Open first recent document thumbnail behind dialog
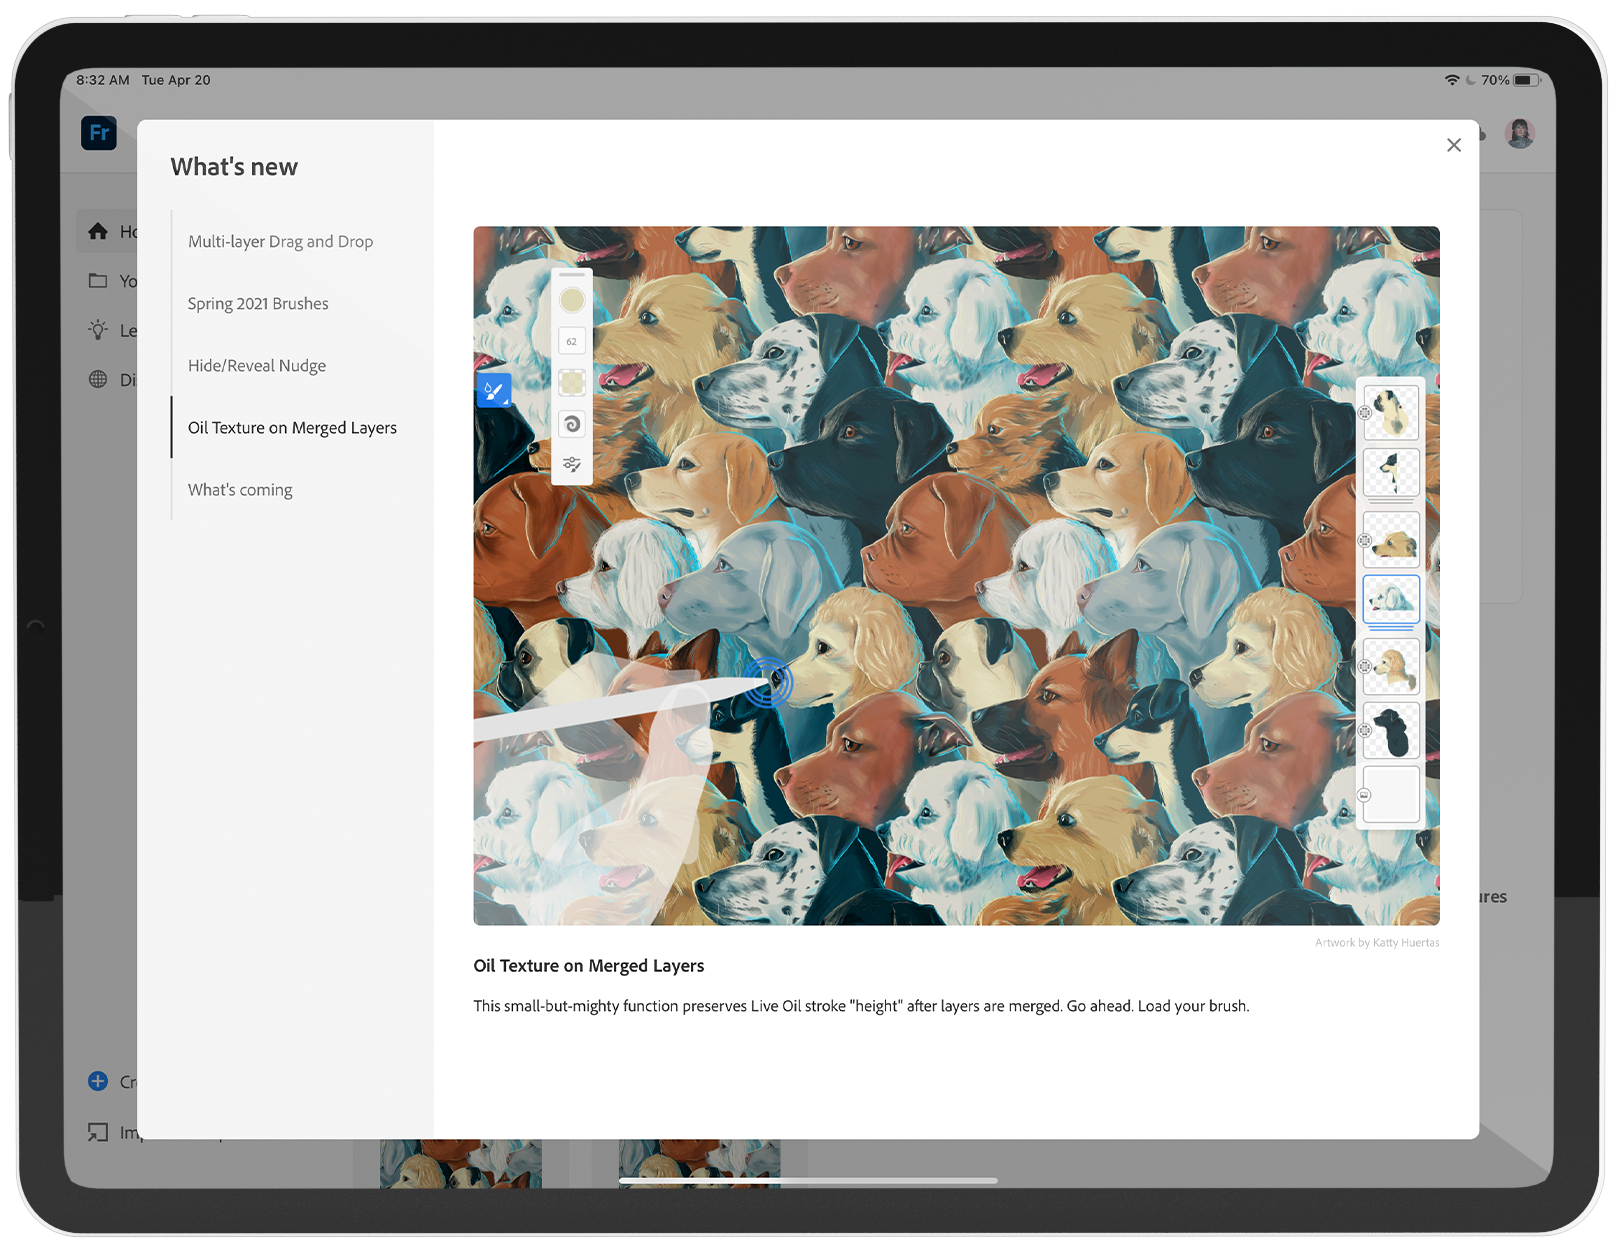Viewport: 1622px width, 1250px height. pos(461,1163)
